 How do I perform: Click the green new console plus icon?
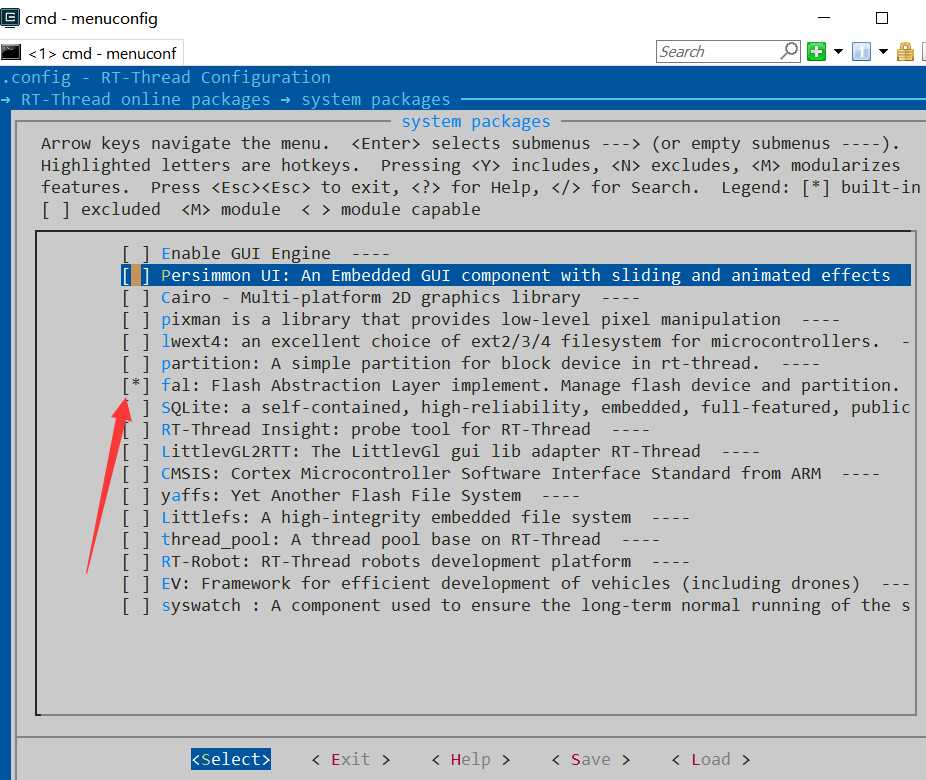pyautogui.click(x=817, y=52)
